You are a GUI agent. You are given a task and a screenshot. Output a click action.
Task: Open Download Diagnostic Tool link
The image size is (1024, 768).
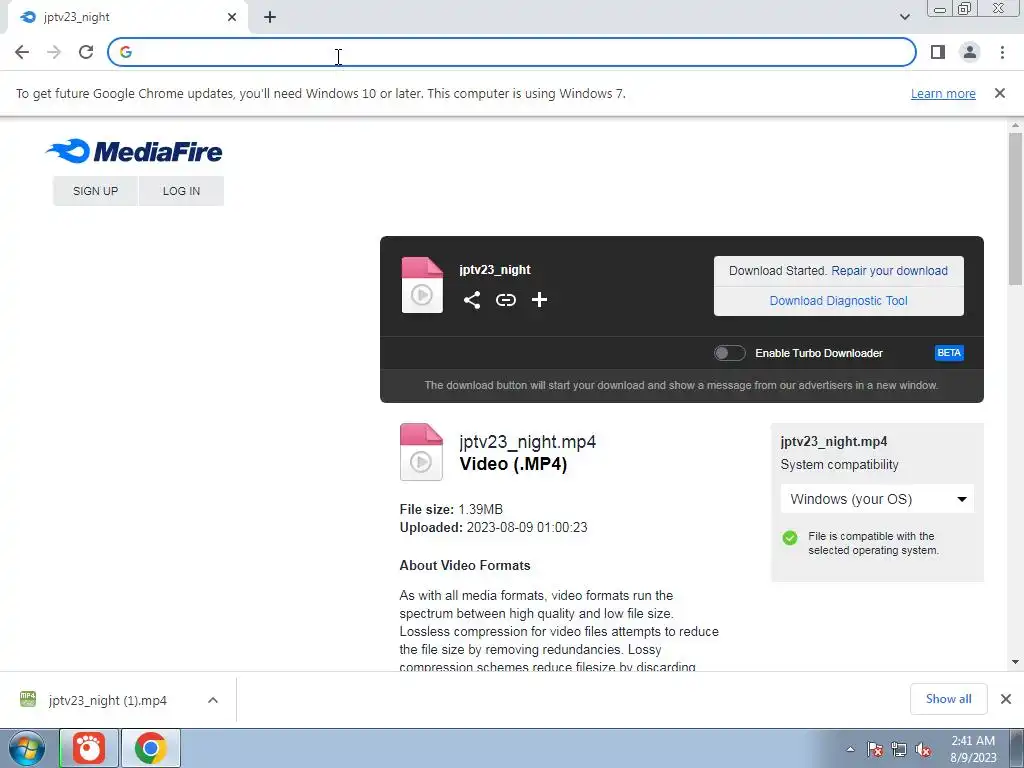[839, 301]
